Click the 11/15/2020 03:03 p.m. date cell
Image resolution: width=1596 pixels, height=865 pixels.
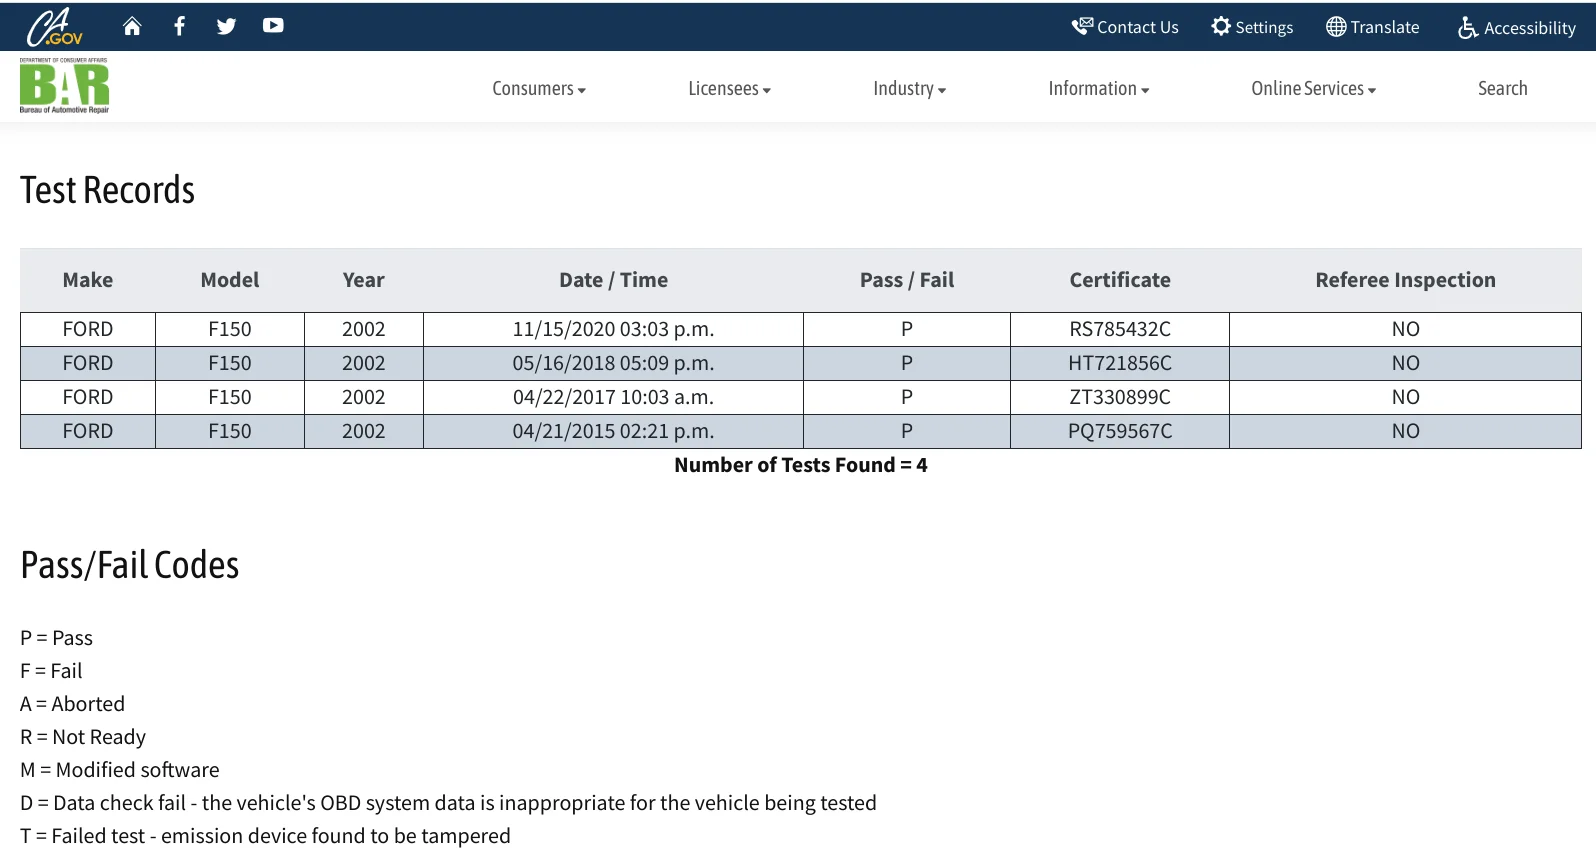pos(614,329)
